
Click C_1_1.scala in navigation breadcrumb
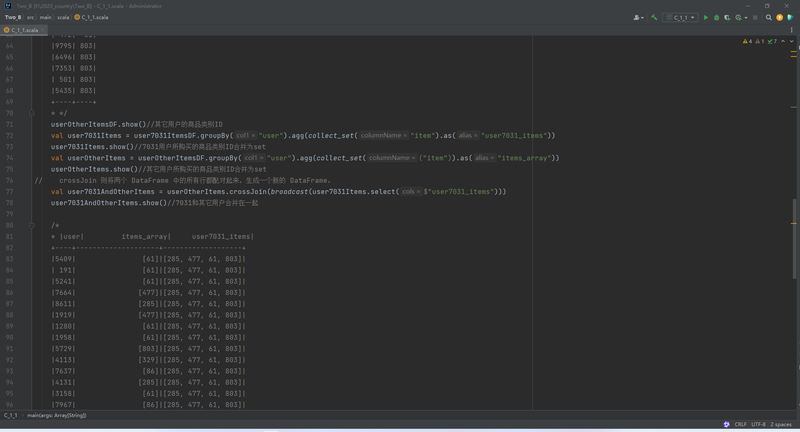coord(91,17)
